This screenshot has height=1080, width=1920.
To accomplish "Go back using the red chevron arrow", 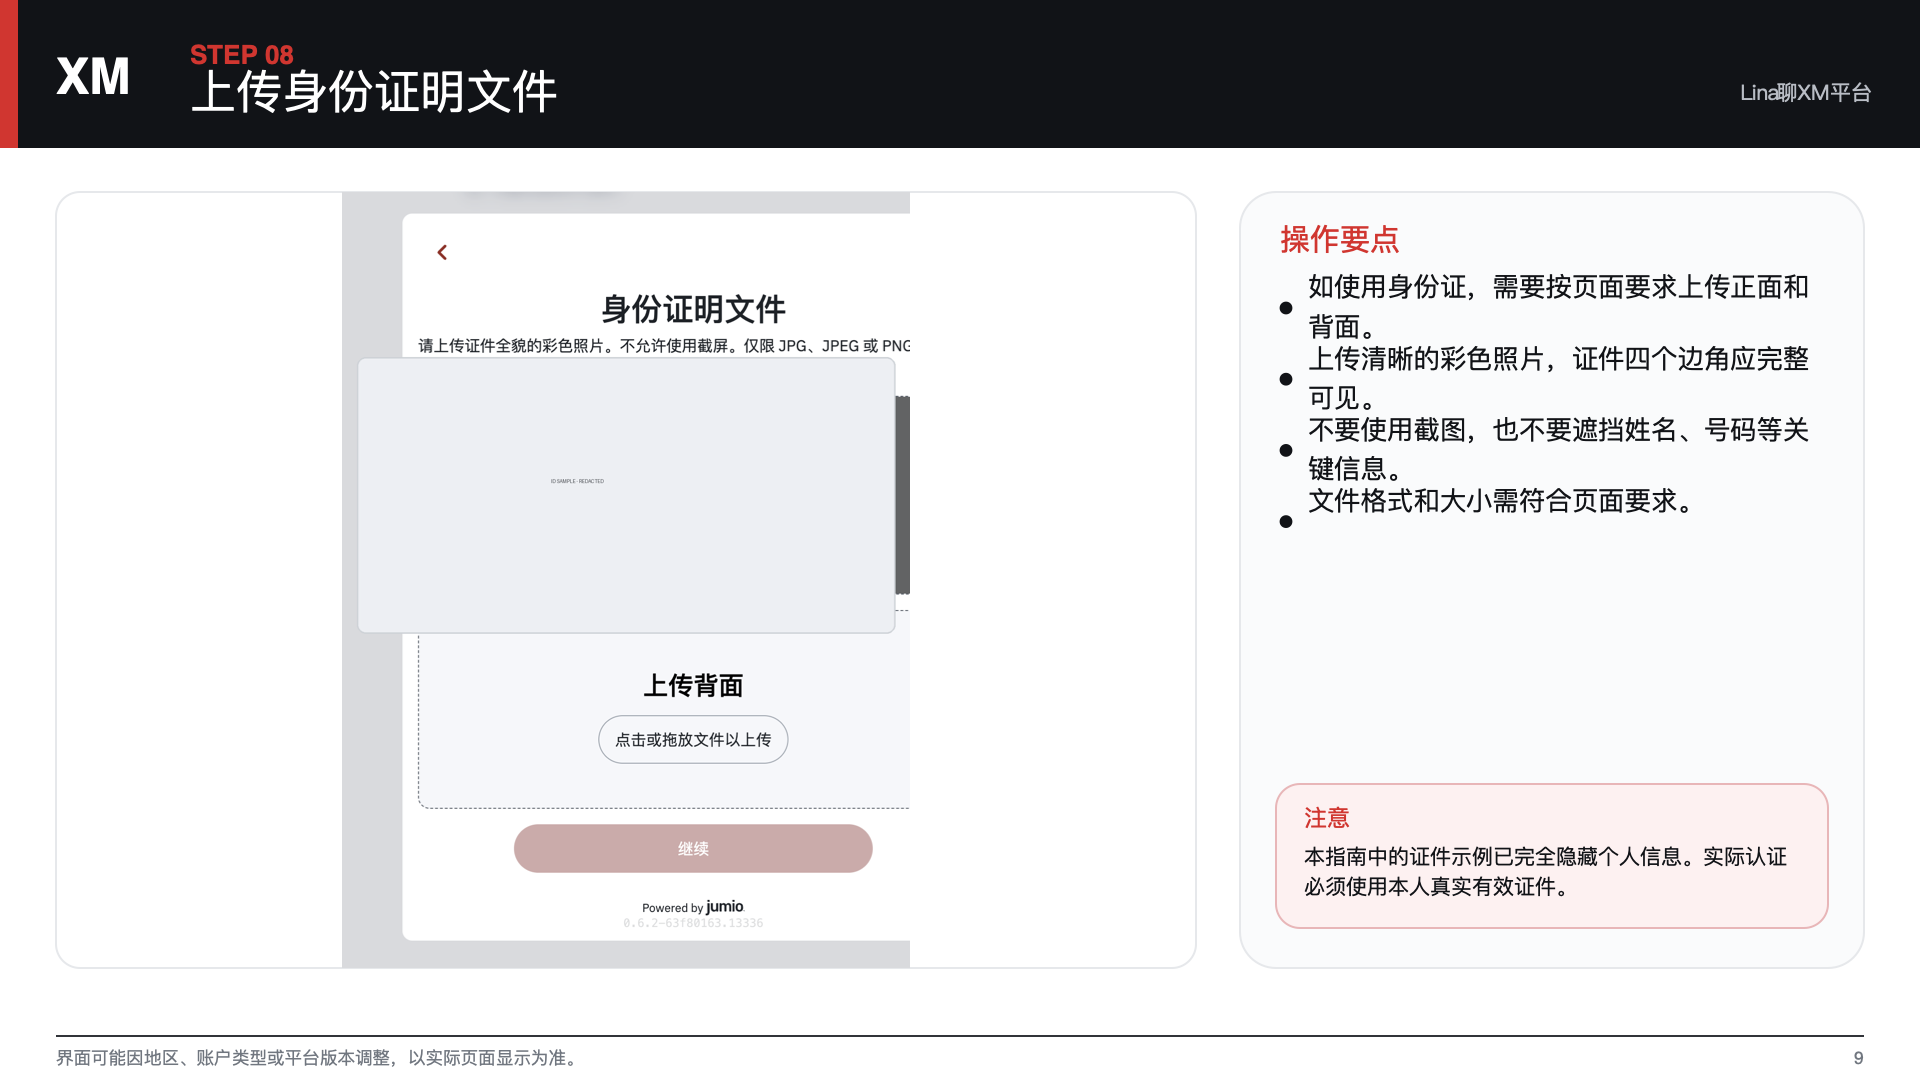I will [x=442, y=253].
